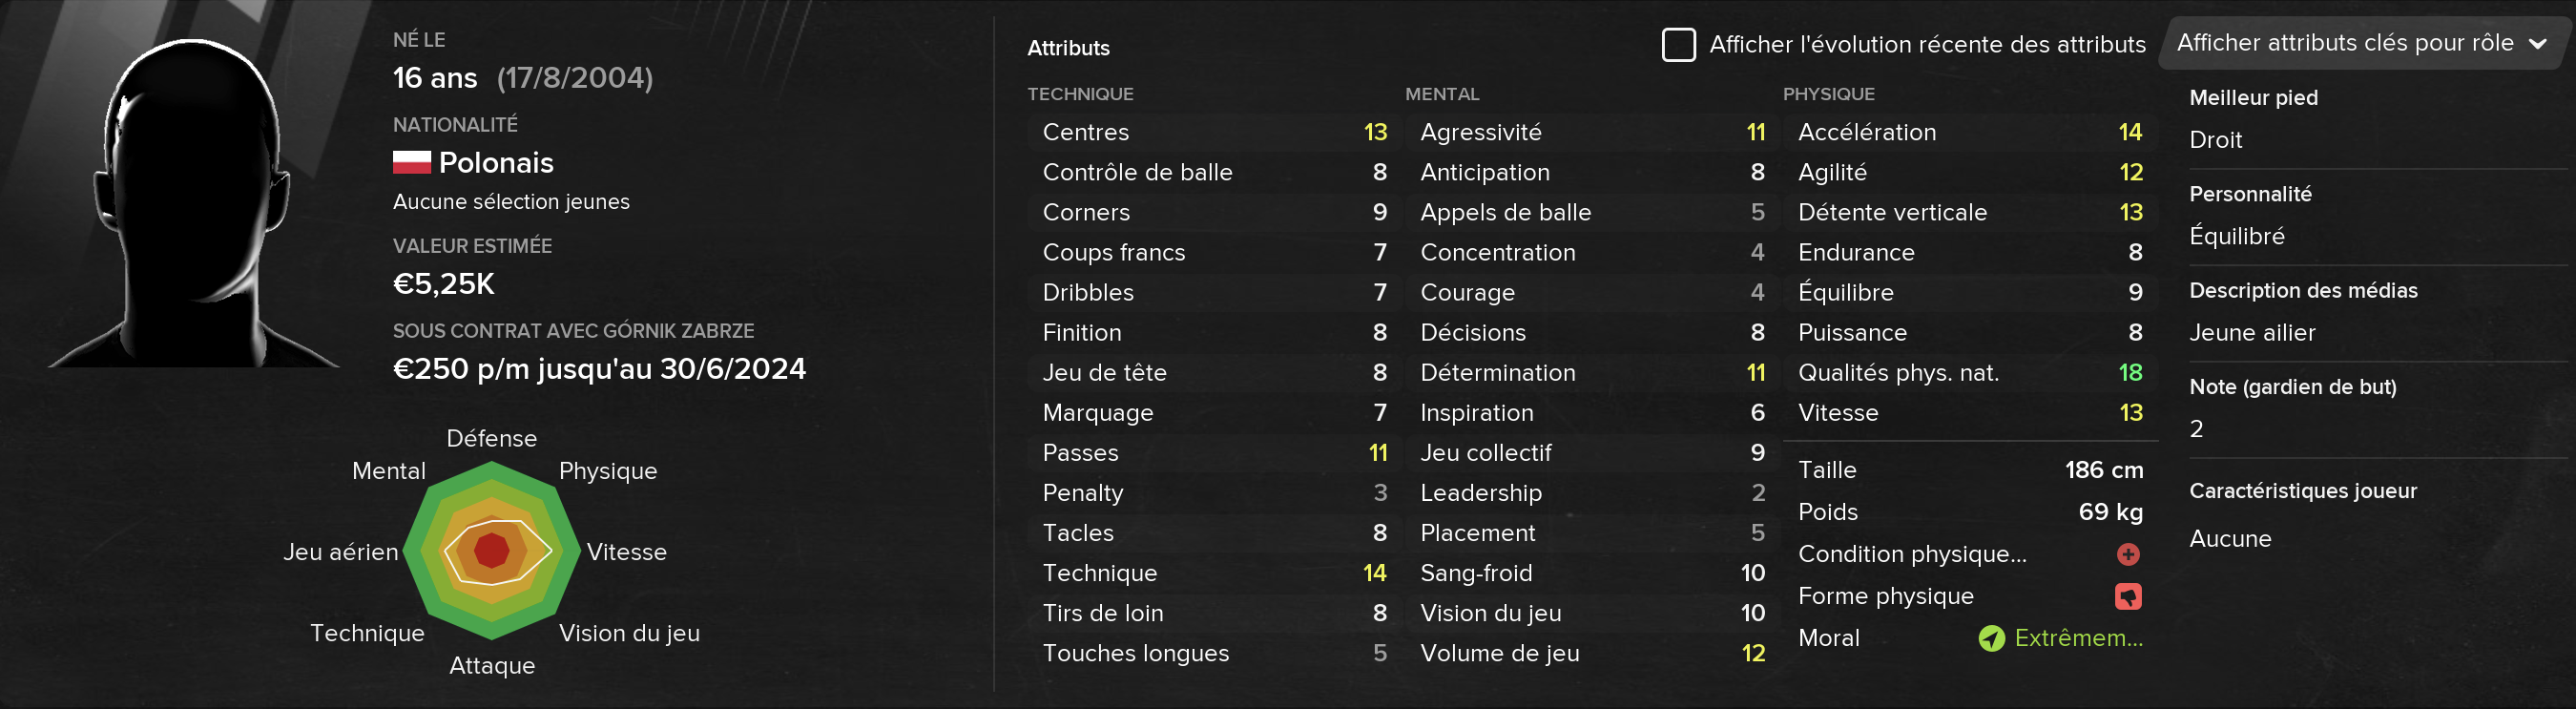Click the red Forme physique icon
The image size is (2576, 709).
click(x=2128, y=596)
